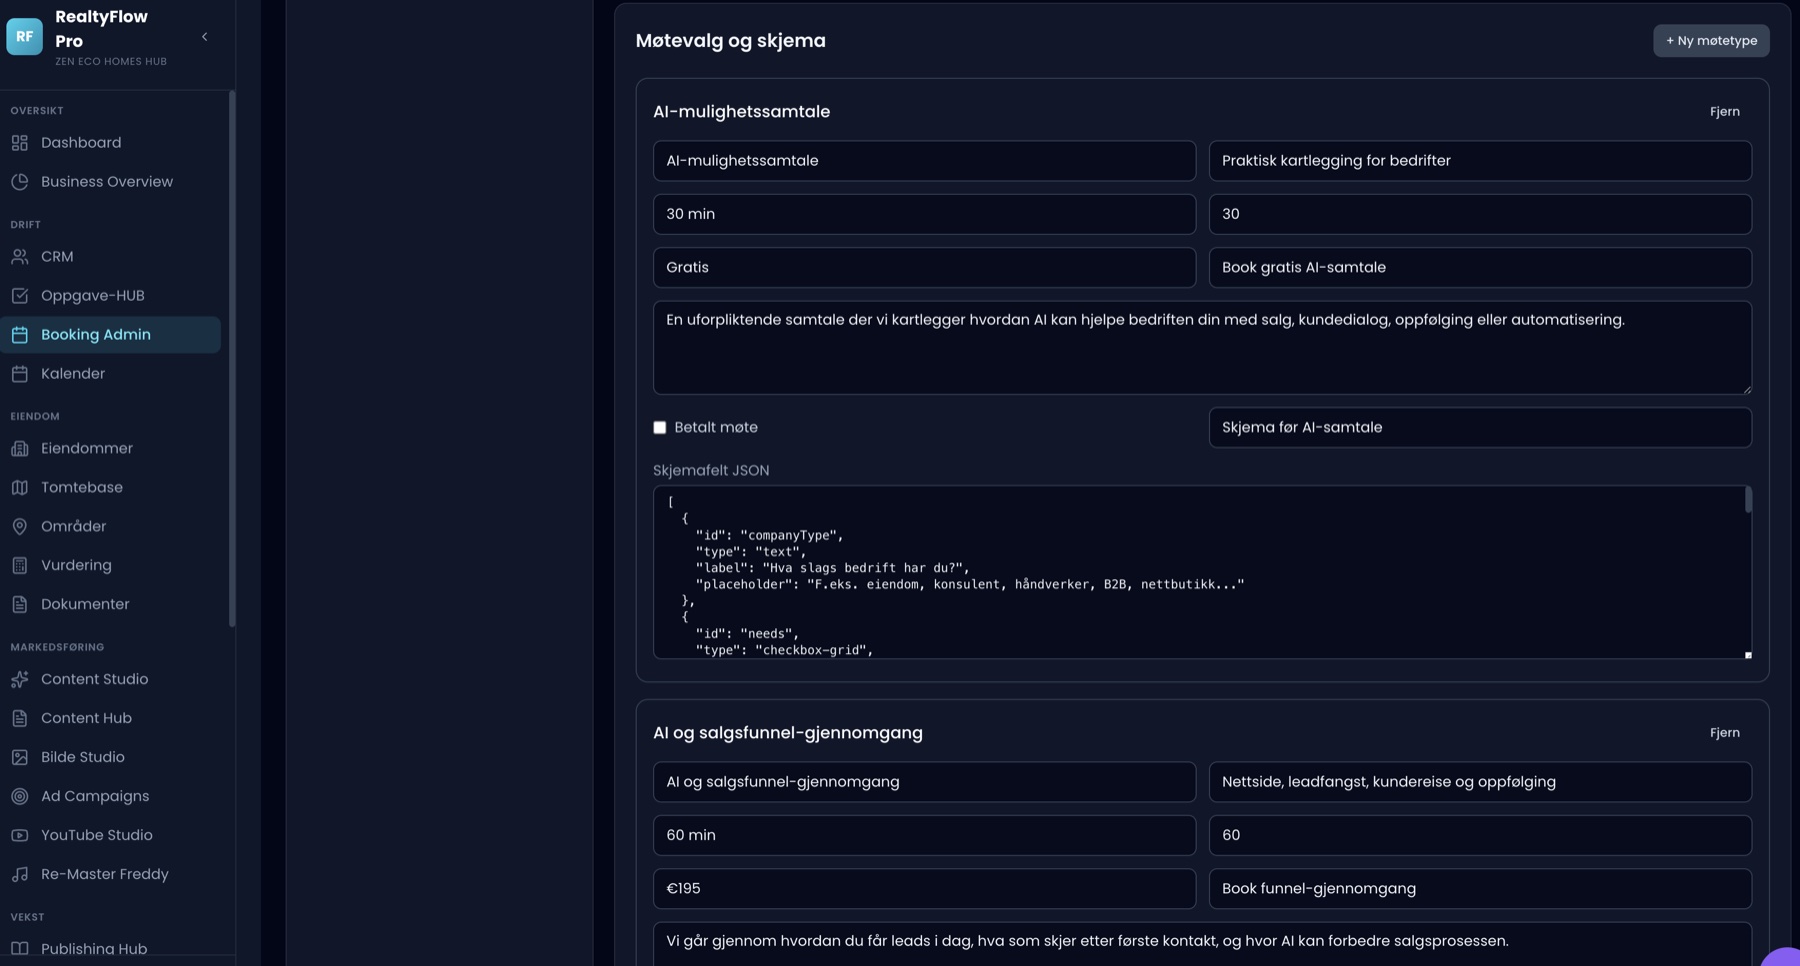Click the YouTube Studio play icon
This screenshot has width=1800, height=966.
[20, 836]
